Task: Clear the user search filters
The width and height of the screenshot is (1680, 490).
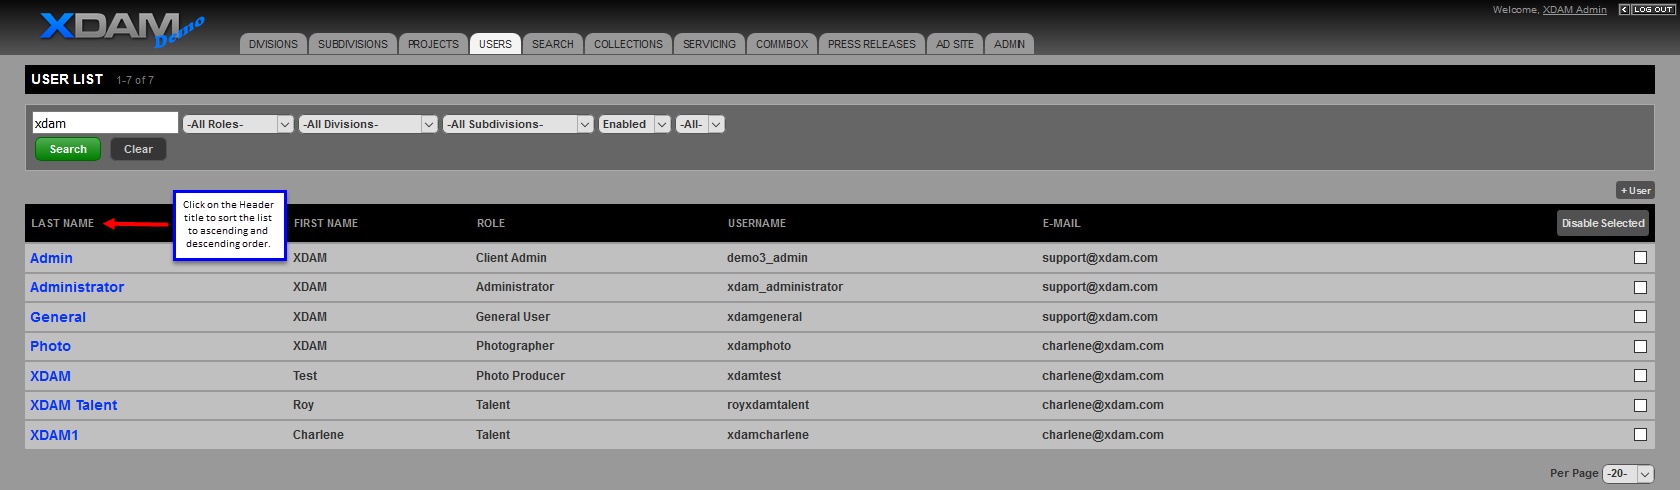Action: point(138,149)
